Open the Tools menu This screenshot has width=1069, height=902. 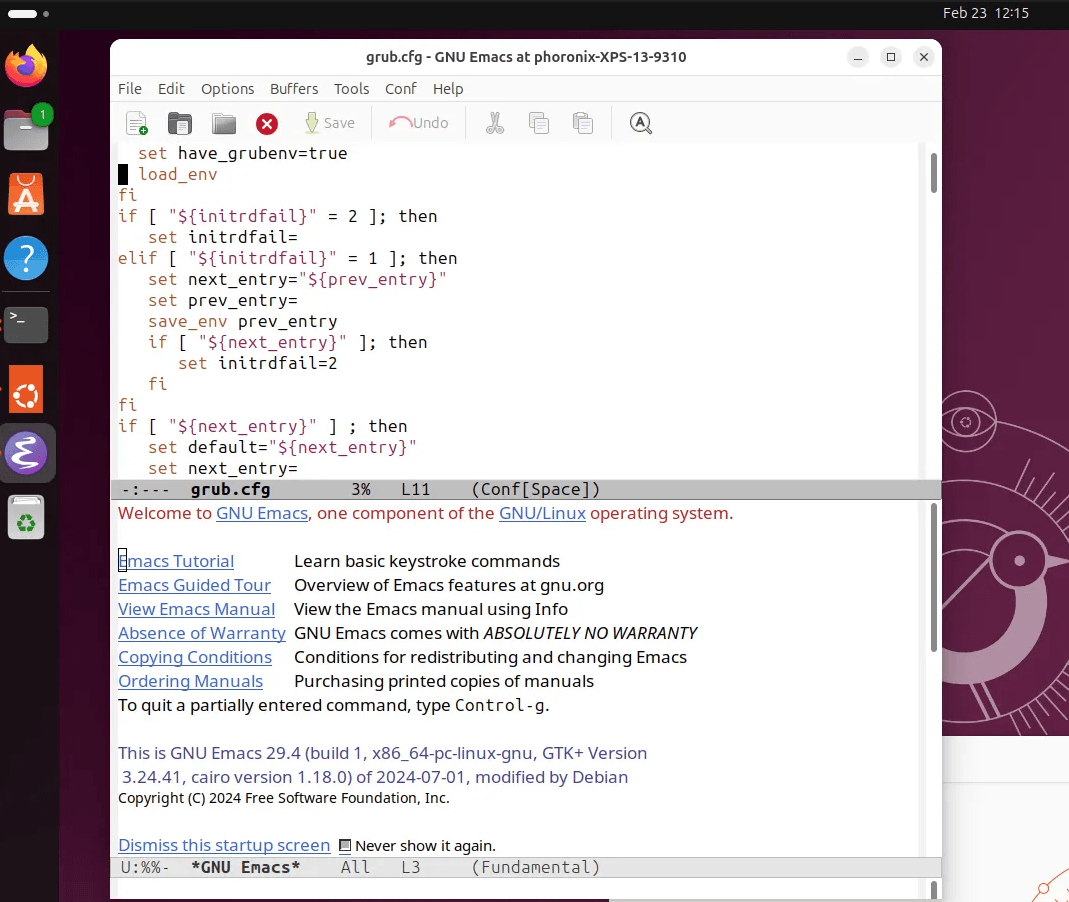pyautogui.click(x=351, y=89)
